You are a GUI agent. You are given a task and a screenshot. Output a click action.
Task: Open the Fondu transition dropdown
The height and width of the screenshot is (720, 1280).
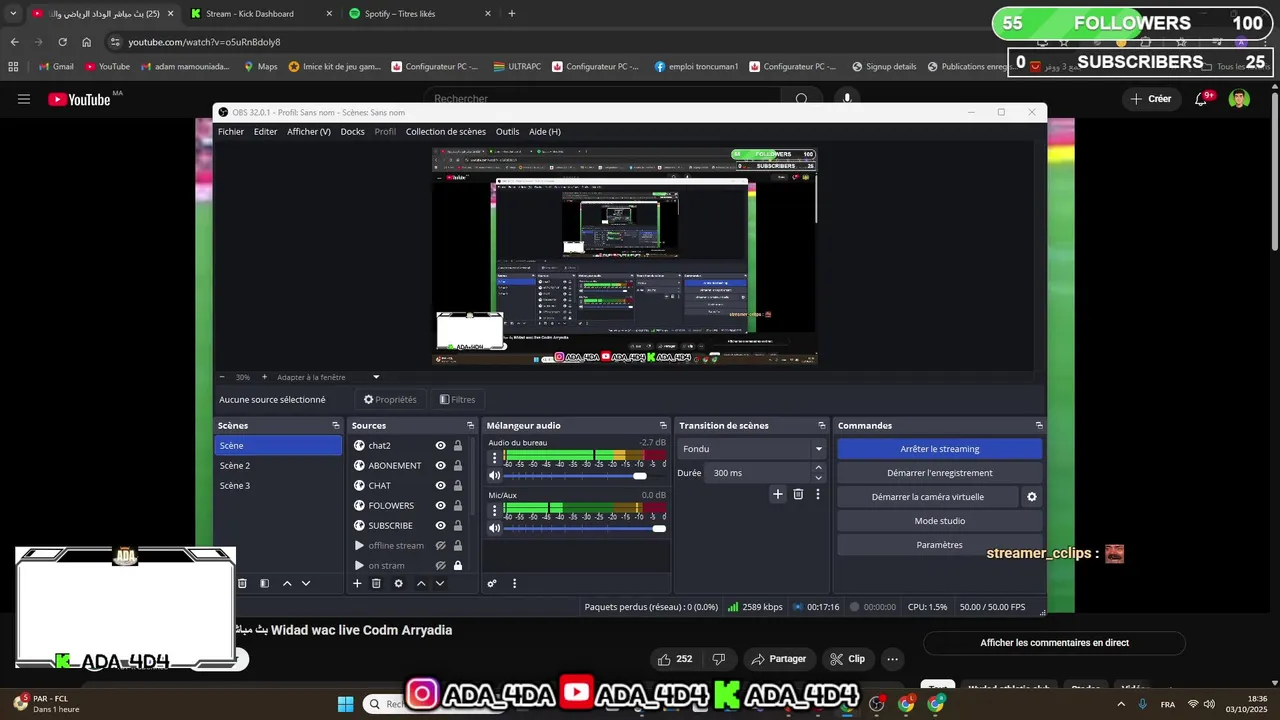751,449
